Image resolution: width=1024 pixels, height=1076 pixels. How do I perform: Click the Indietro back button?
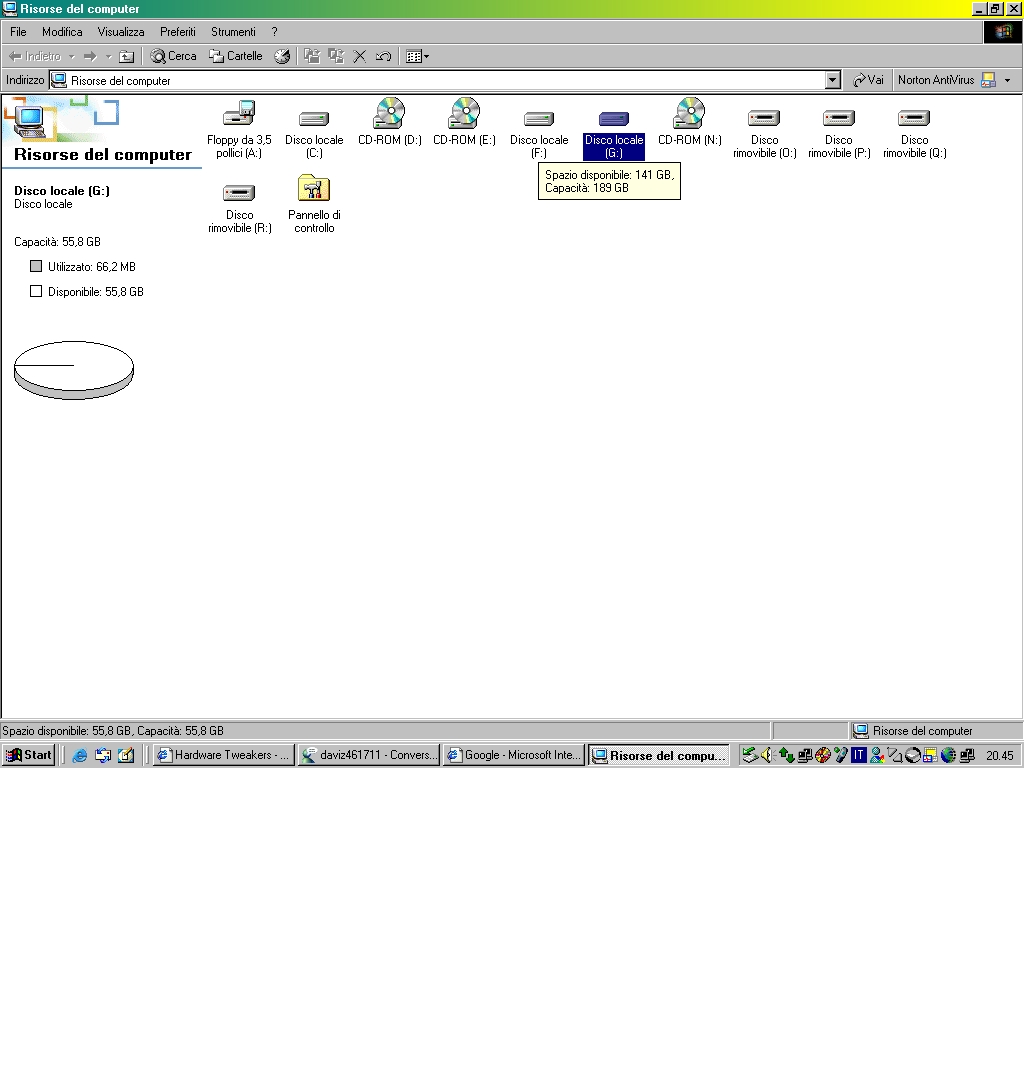coord(35,56)
